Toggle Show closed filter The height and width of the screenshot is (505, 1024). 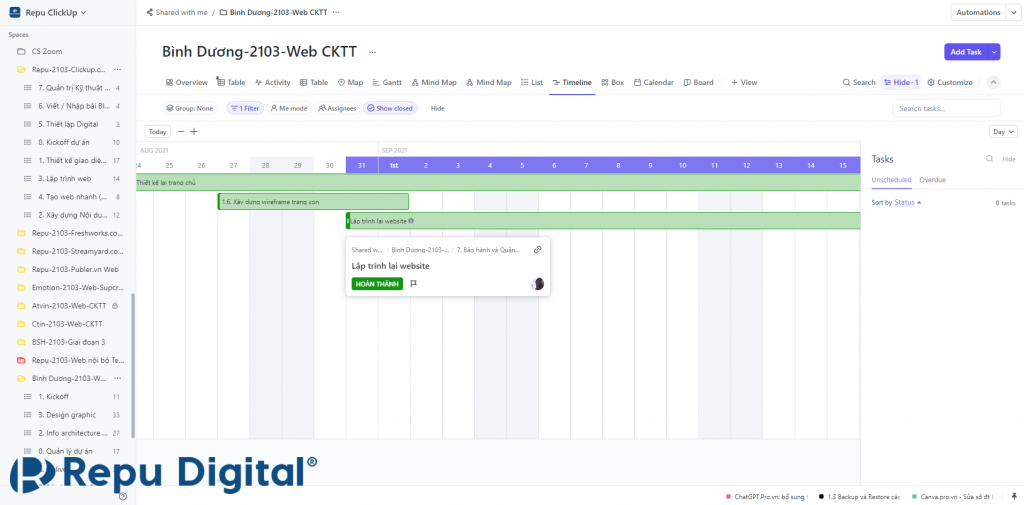click(390, 108)
